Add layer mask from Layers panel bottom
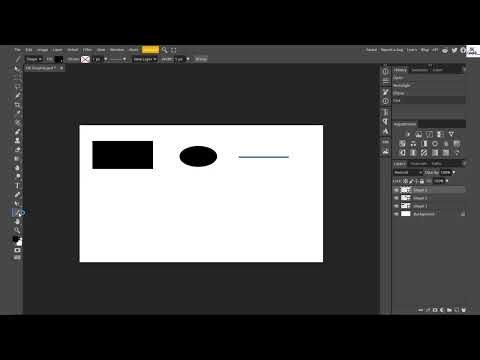The image size is (480, 360). pyautogui.click(x=435, y=310)
